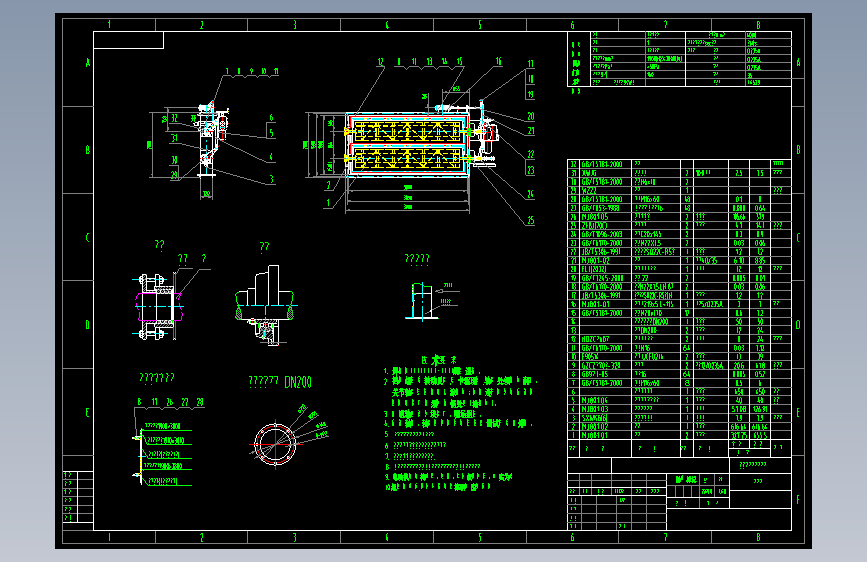867x562 pixels.
Task: Select balloon number 25 at the lower right of the main view
Action: coord(530,220)
